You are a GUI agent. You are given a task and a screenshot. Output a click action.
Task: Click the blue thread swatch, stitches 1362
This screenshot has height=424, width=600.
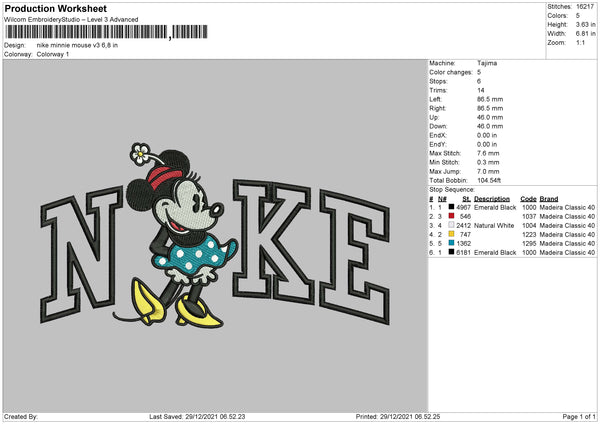click(452, 243)
